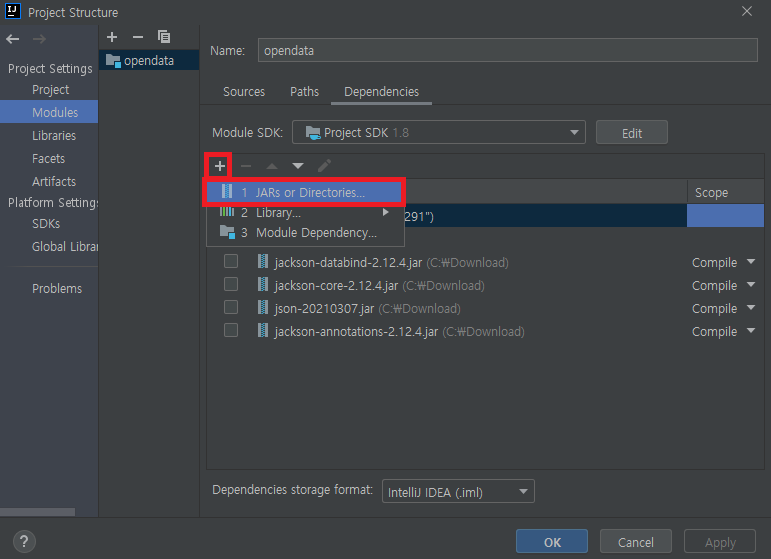
Task: Go back with the left arrow
Action: point(13,39)
